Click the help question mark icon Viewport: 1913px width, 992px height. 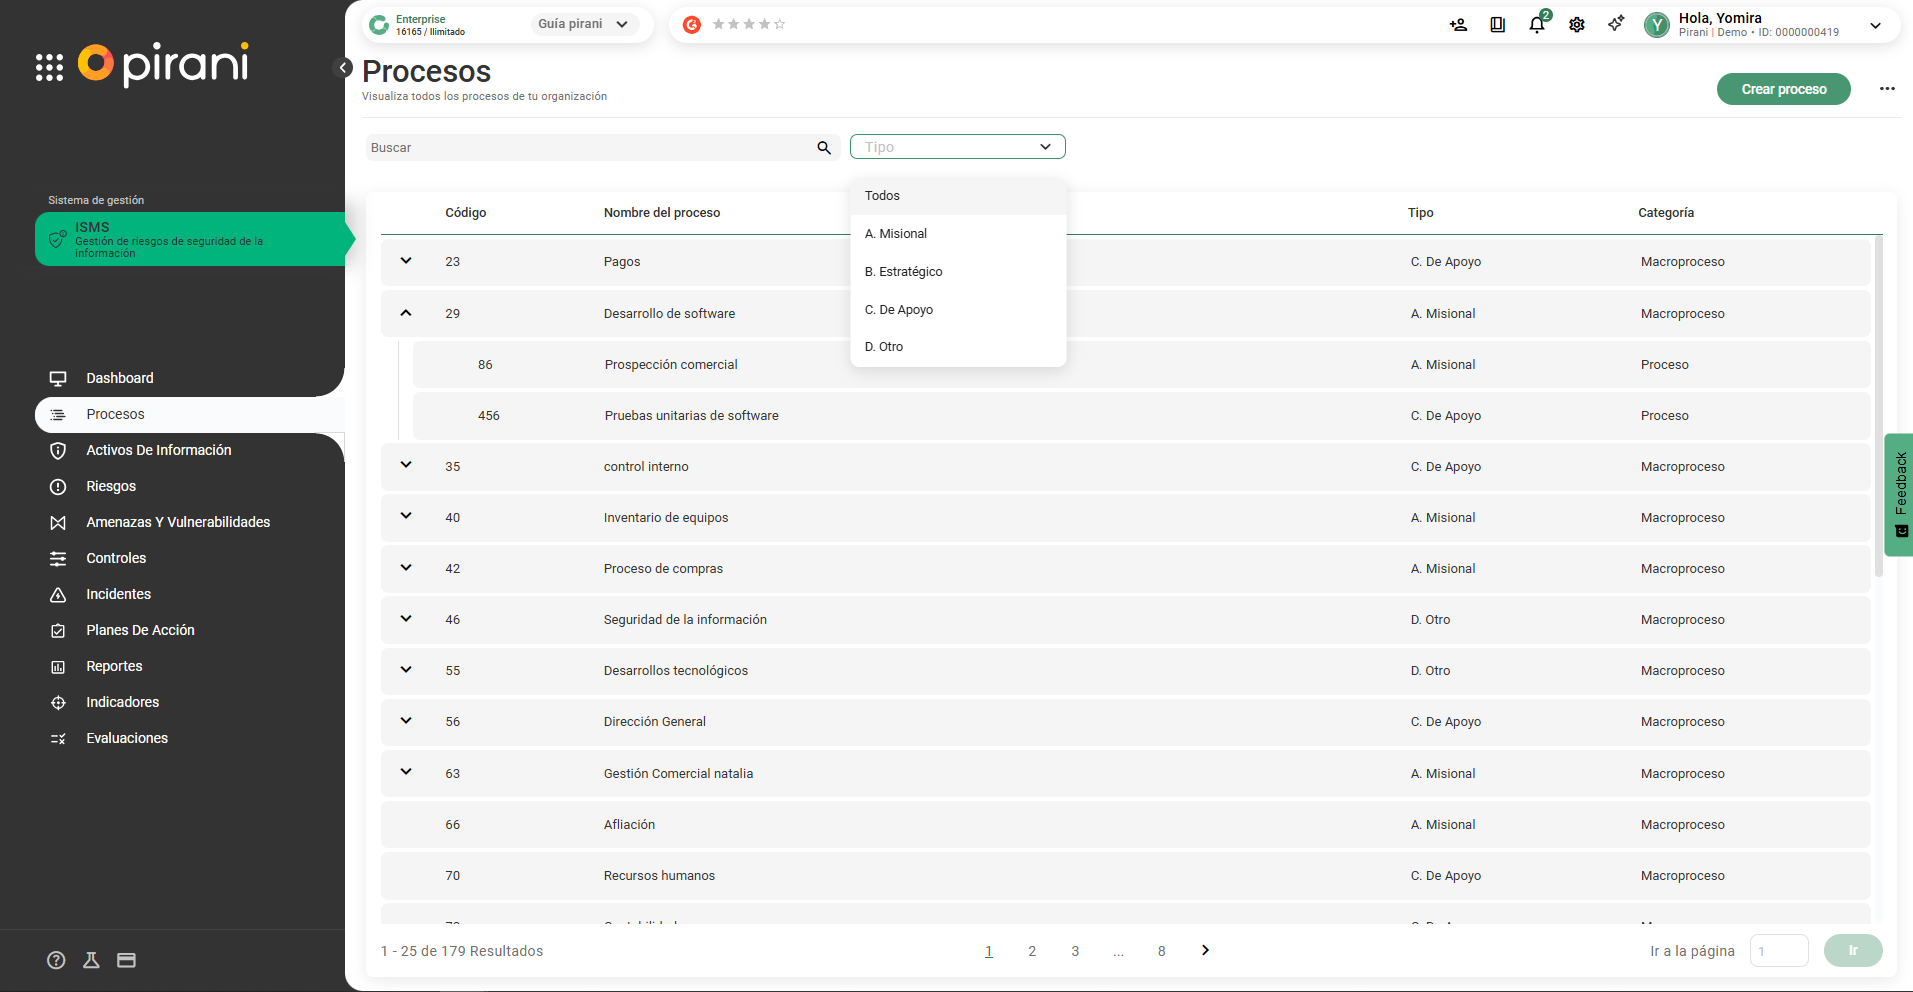[x=56, y=960]
